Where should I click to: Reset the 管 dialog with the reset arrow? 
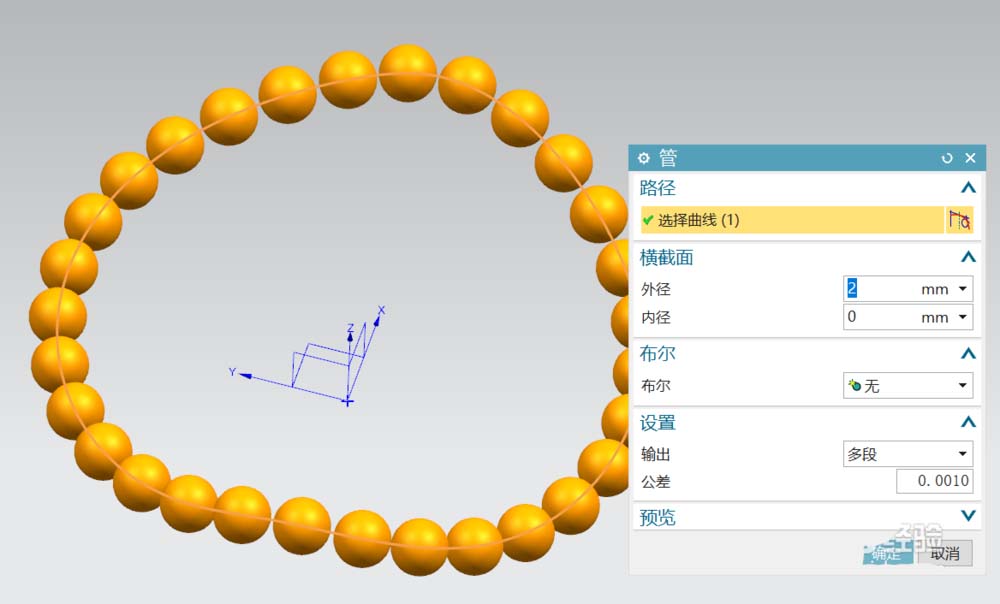pos(947,158)
